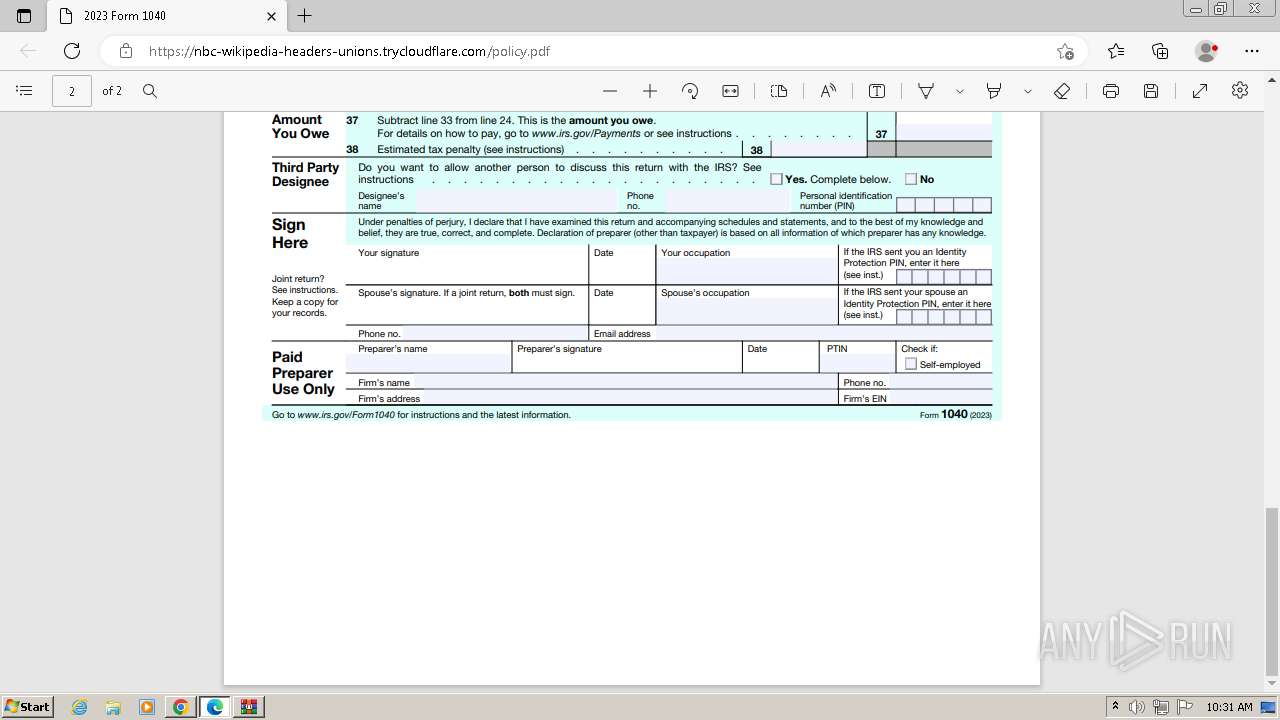
Task: Click the Firm's address field
Action: tap(629, 398)
